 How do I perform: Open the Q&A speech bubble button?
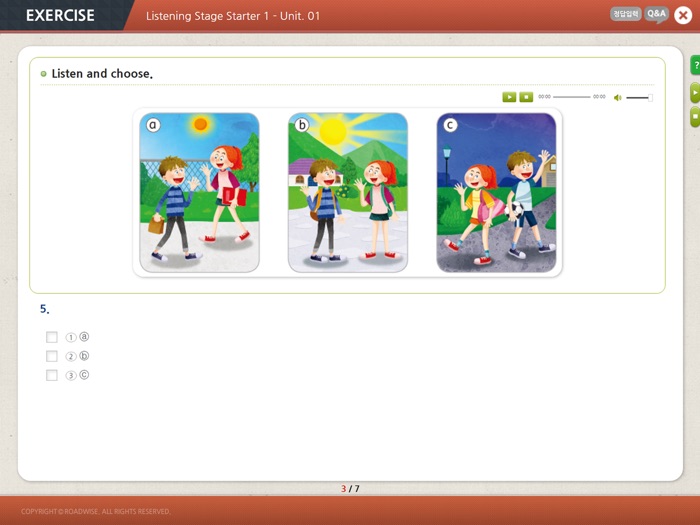pyautogui.click(x=656, y=14)
